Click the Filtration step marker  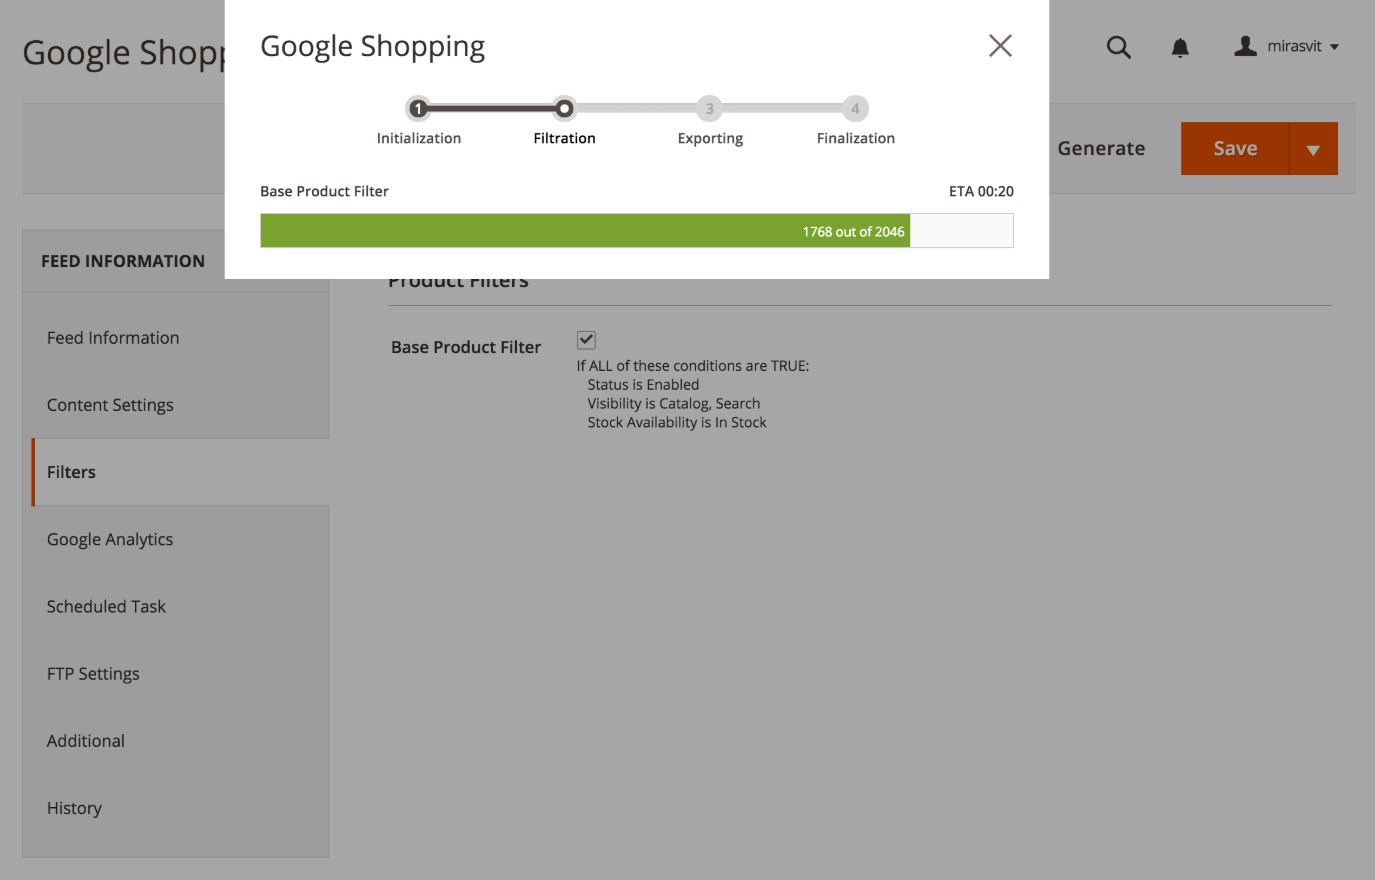[x=564, y=108]
